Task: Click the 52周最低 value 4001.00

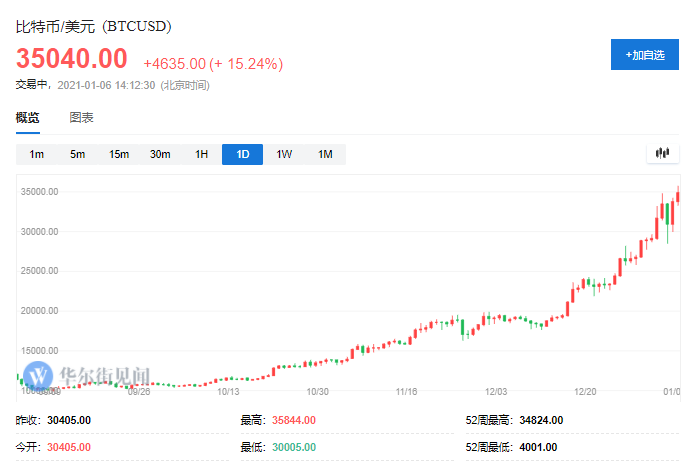Action: [x=538, y=447]
